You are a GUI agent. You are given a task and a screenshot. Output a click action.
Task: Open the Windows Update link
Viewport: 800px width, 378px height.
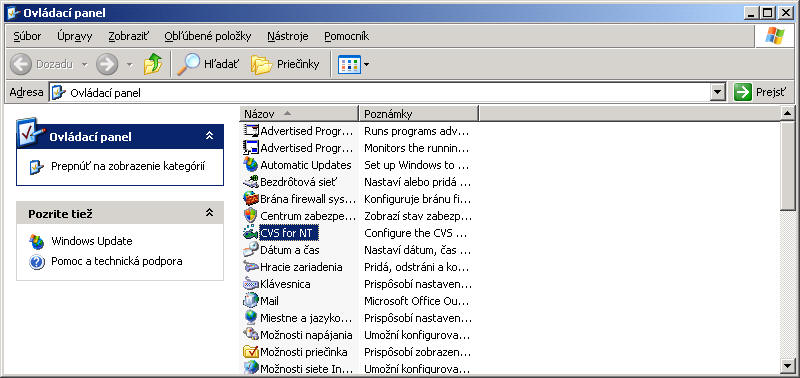[92, 241]
